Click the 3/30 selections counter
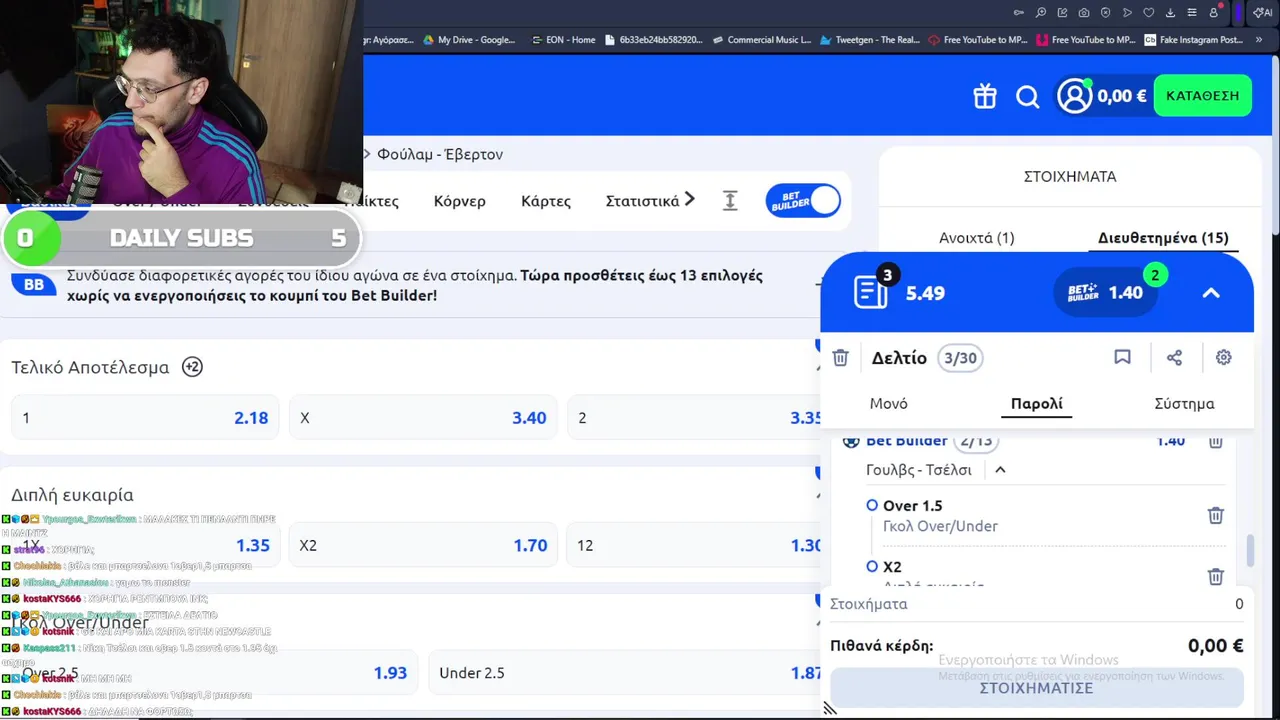The image size is (1280, 720). (960, 358)
